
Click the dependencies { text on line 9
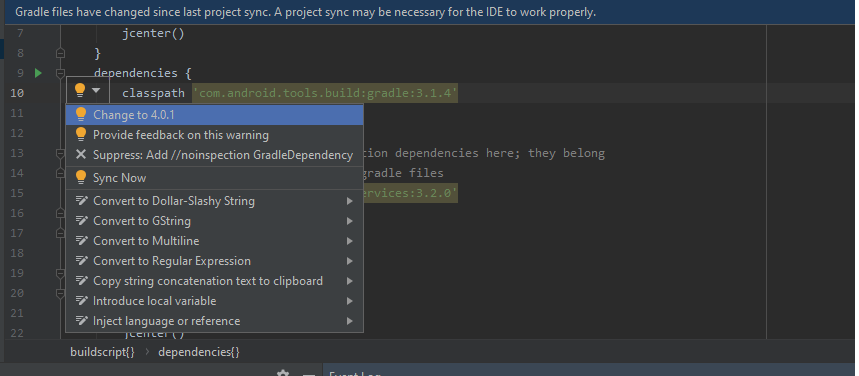click(x=142, y=73)
